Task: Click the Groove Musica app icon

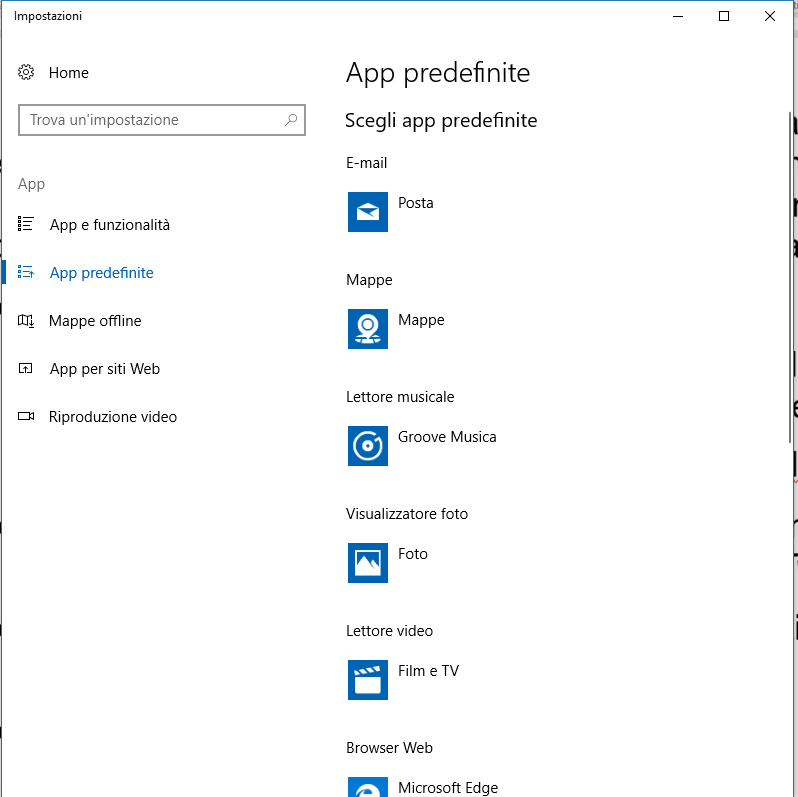Action: coord(367,446)
